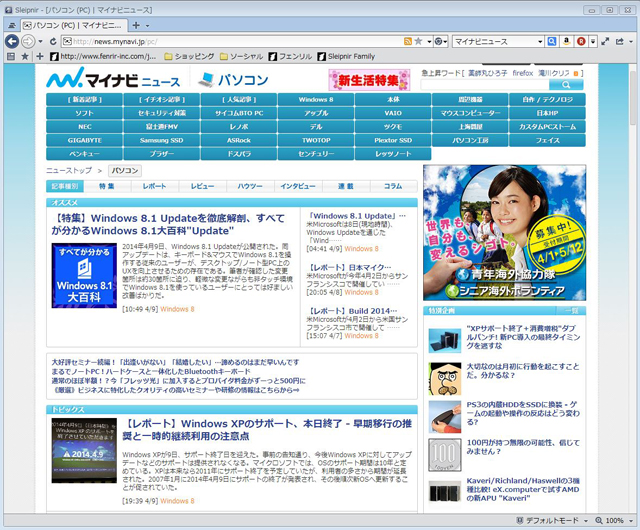Expand the navigation history dropdown arrow
Viewport: 640px width, 530px height.
click(x=40, y=42)
